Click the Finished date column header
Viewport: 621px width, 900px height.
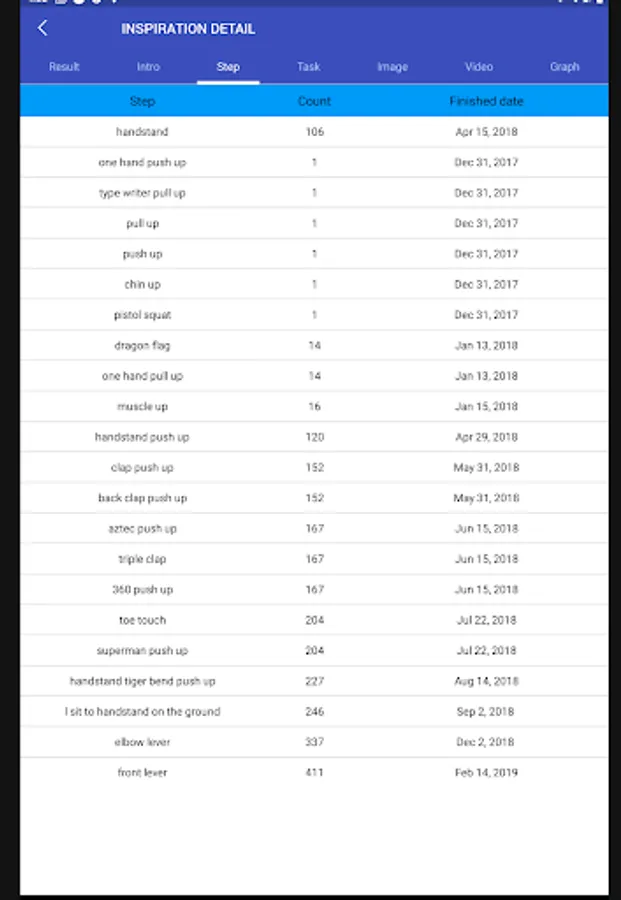(486, 101)
